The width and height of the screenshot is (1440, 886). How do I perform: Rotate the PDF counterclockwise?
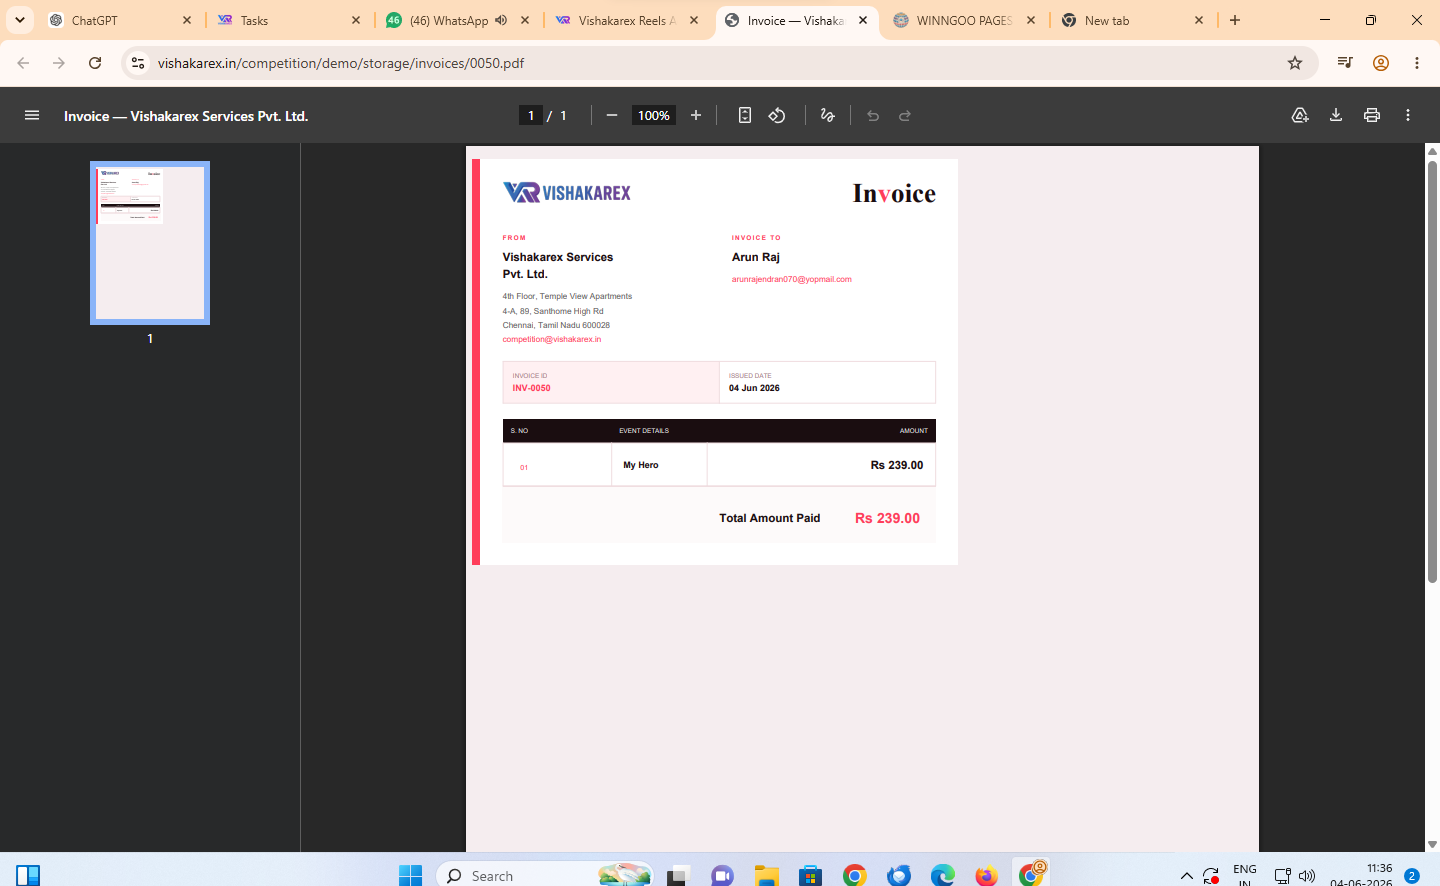click(x=777, y=115)
